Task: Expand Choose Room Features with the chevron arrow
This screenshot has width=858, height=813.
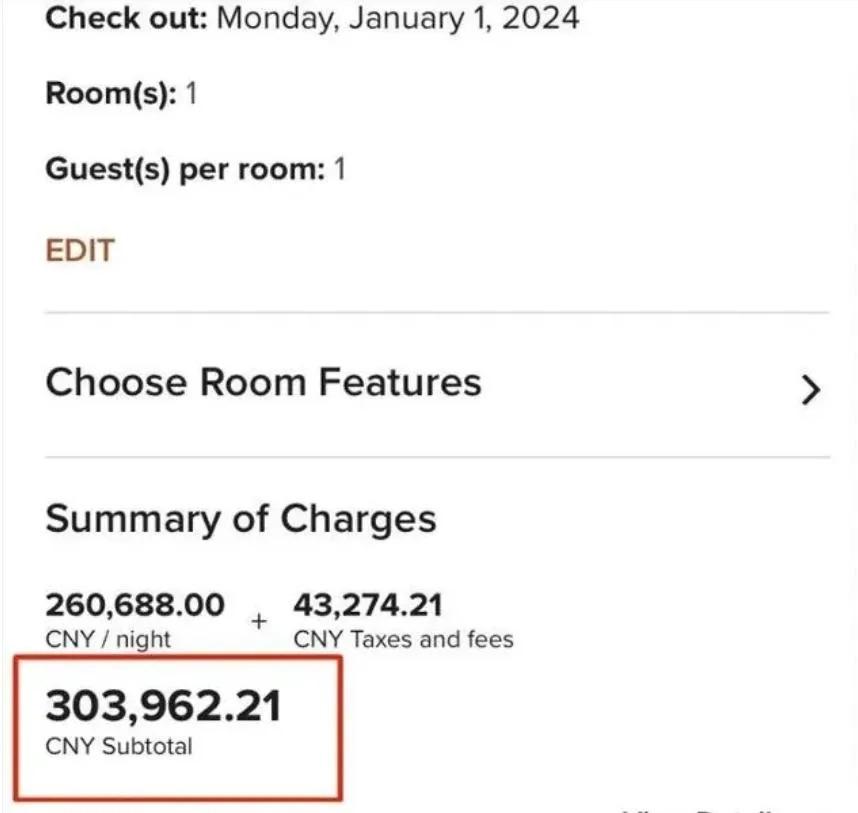Action: tap(810, 390)
